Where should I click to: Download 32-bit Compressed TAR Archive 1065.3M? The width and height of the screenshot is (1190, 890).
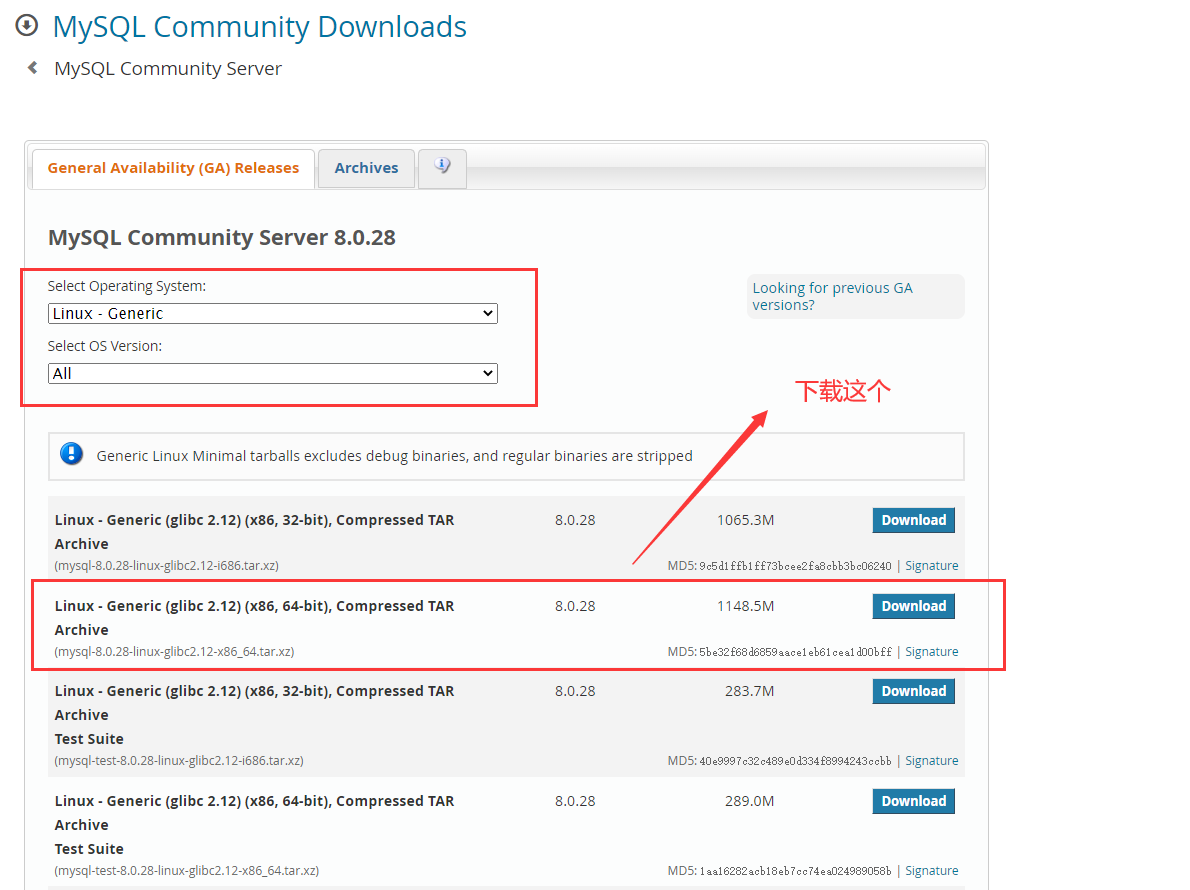913,520
